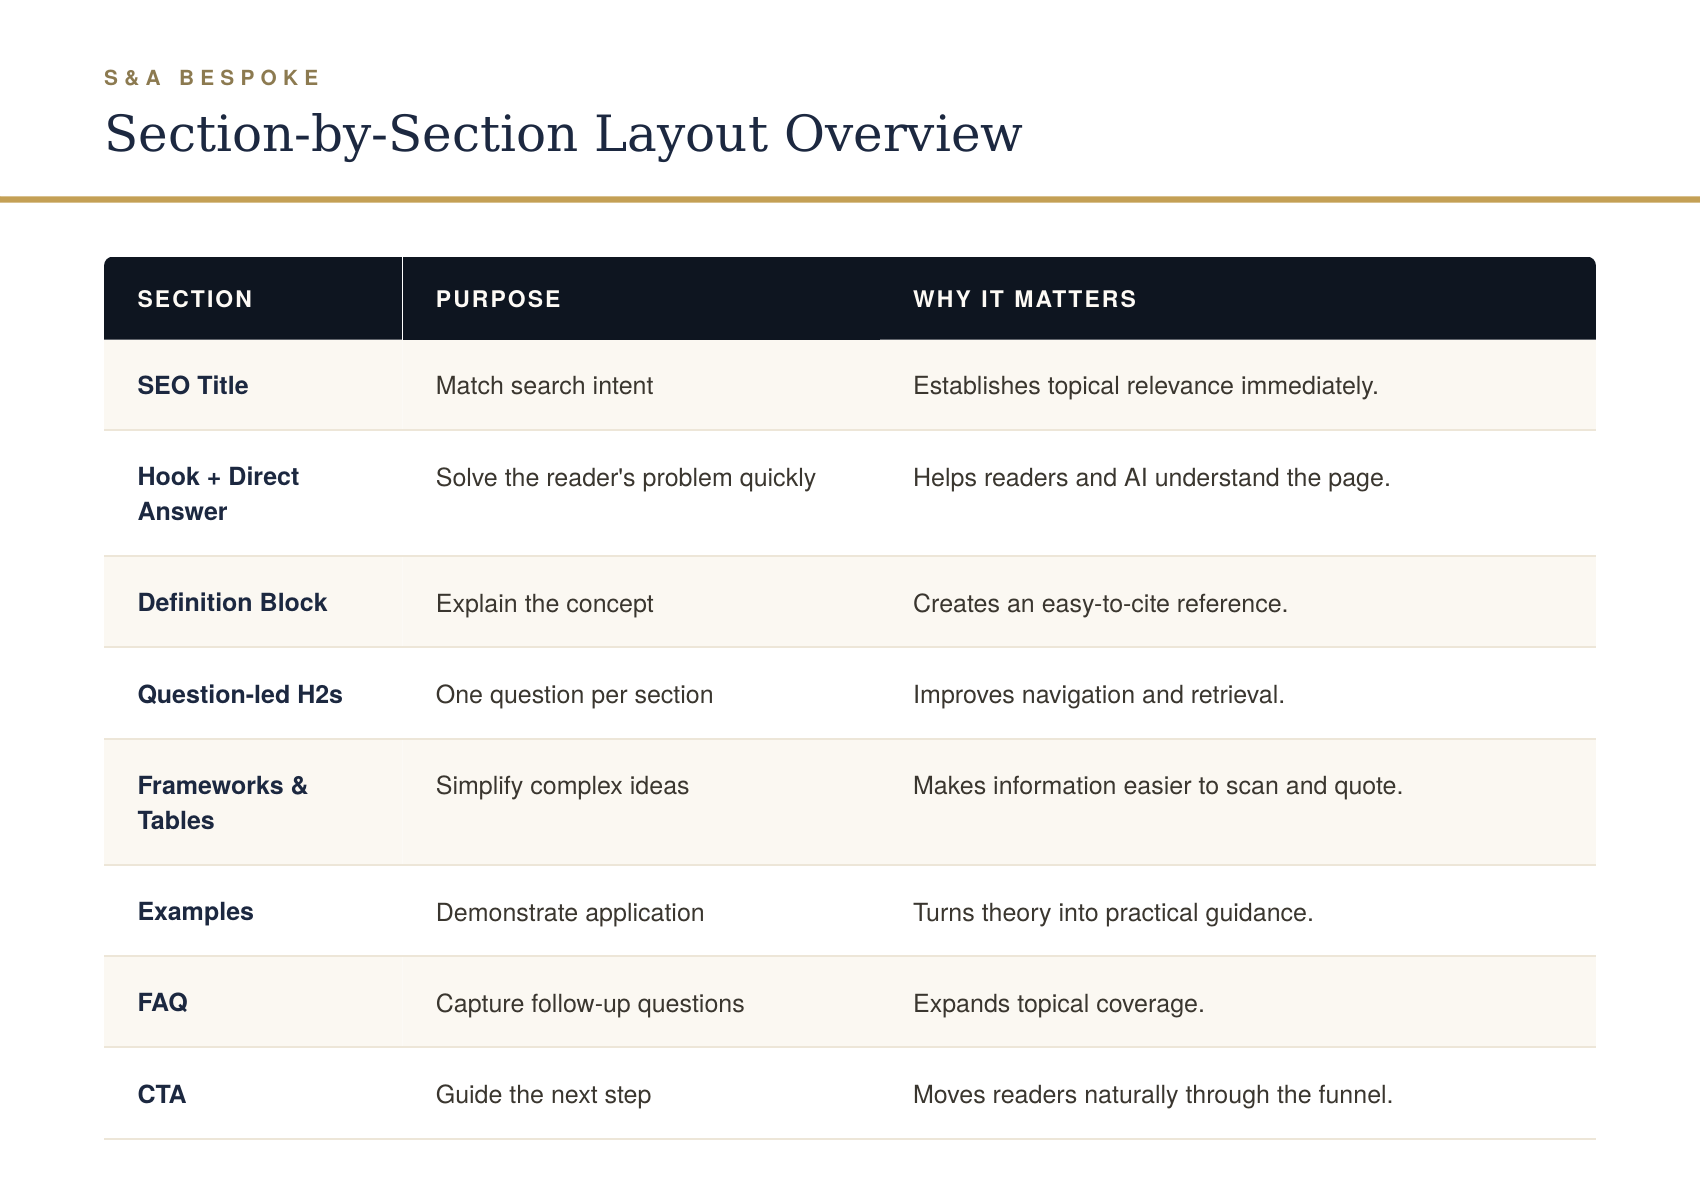Click the 'Match search intent' text
Viewport: 1700px width, 1179px height.
544,386
